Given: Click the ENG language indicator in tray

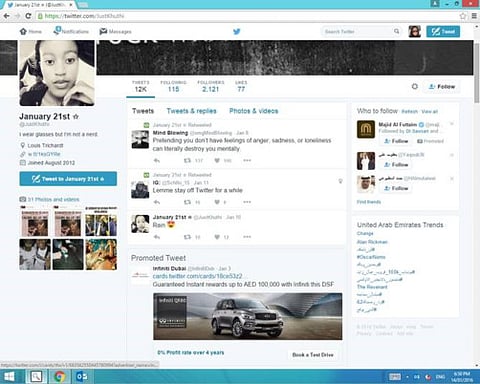Looking at the screenshot, I should tap(440, 377).
